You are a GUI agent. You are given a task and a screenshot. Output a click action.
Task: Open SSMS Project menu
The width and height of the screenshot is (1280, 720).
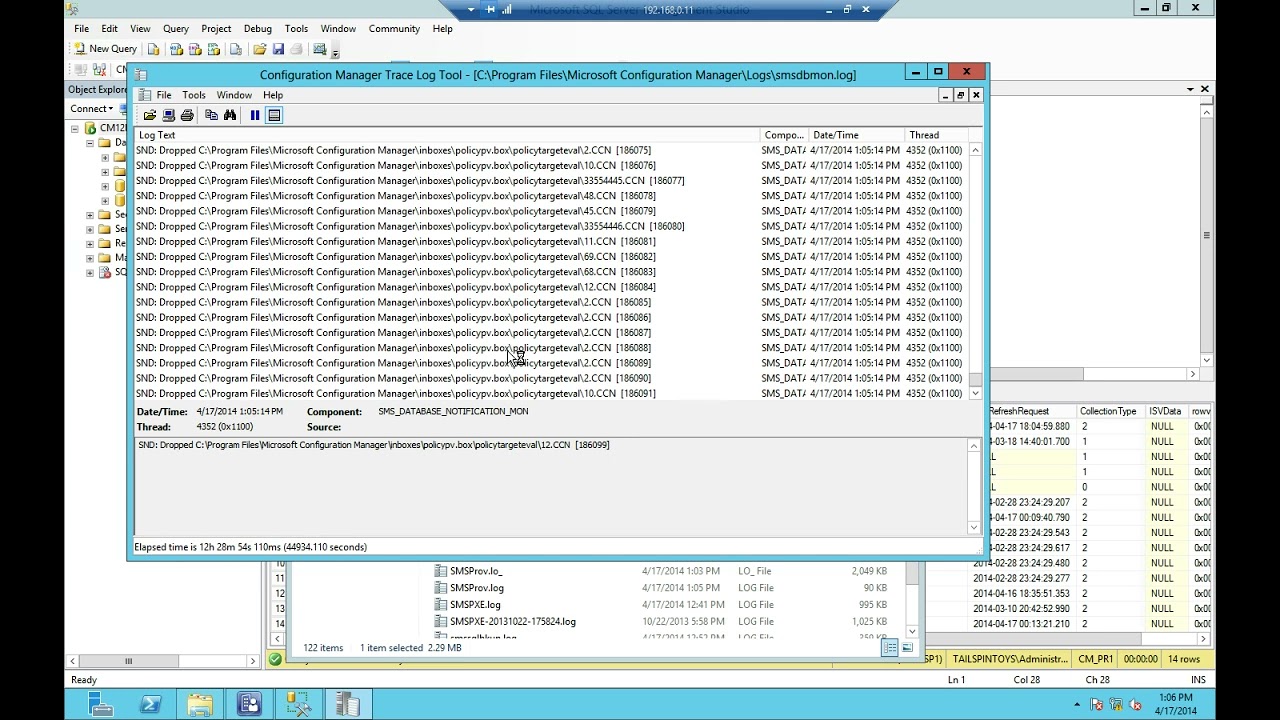tap(216, 29)
